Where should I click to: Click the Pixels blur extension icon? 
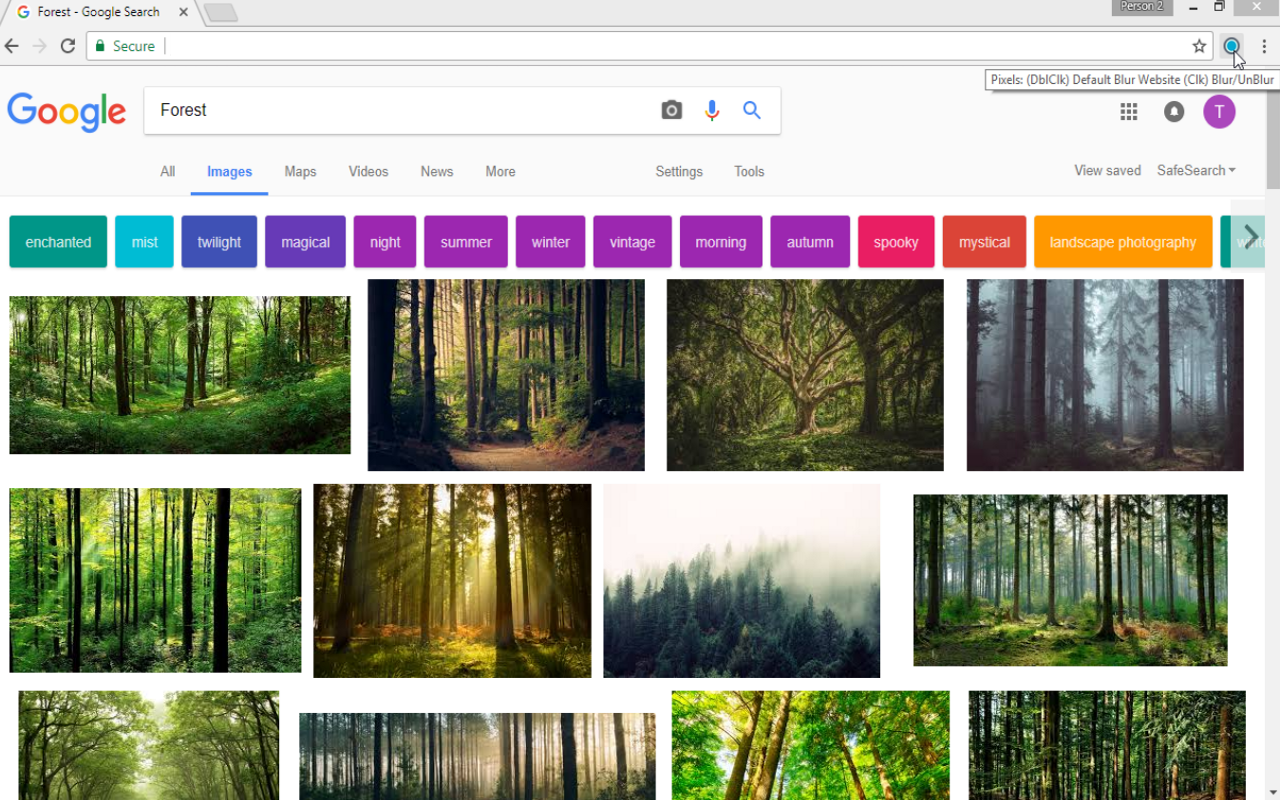pyautogui.click(x=1232, y=46)
